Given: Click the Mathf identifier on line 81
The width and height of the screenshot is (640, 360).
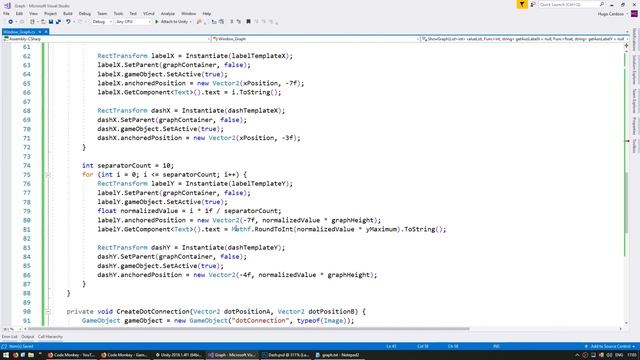Looking at the screenshot, I should (241, 229).
